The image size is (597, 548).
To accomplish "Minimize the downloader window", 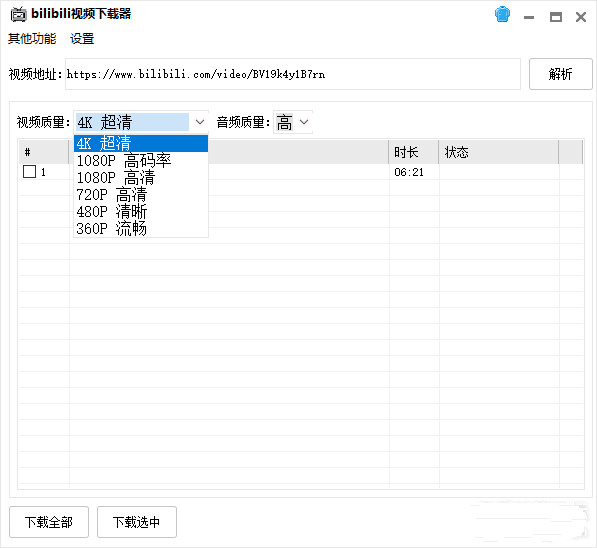I will point(528,17).
